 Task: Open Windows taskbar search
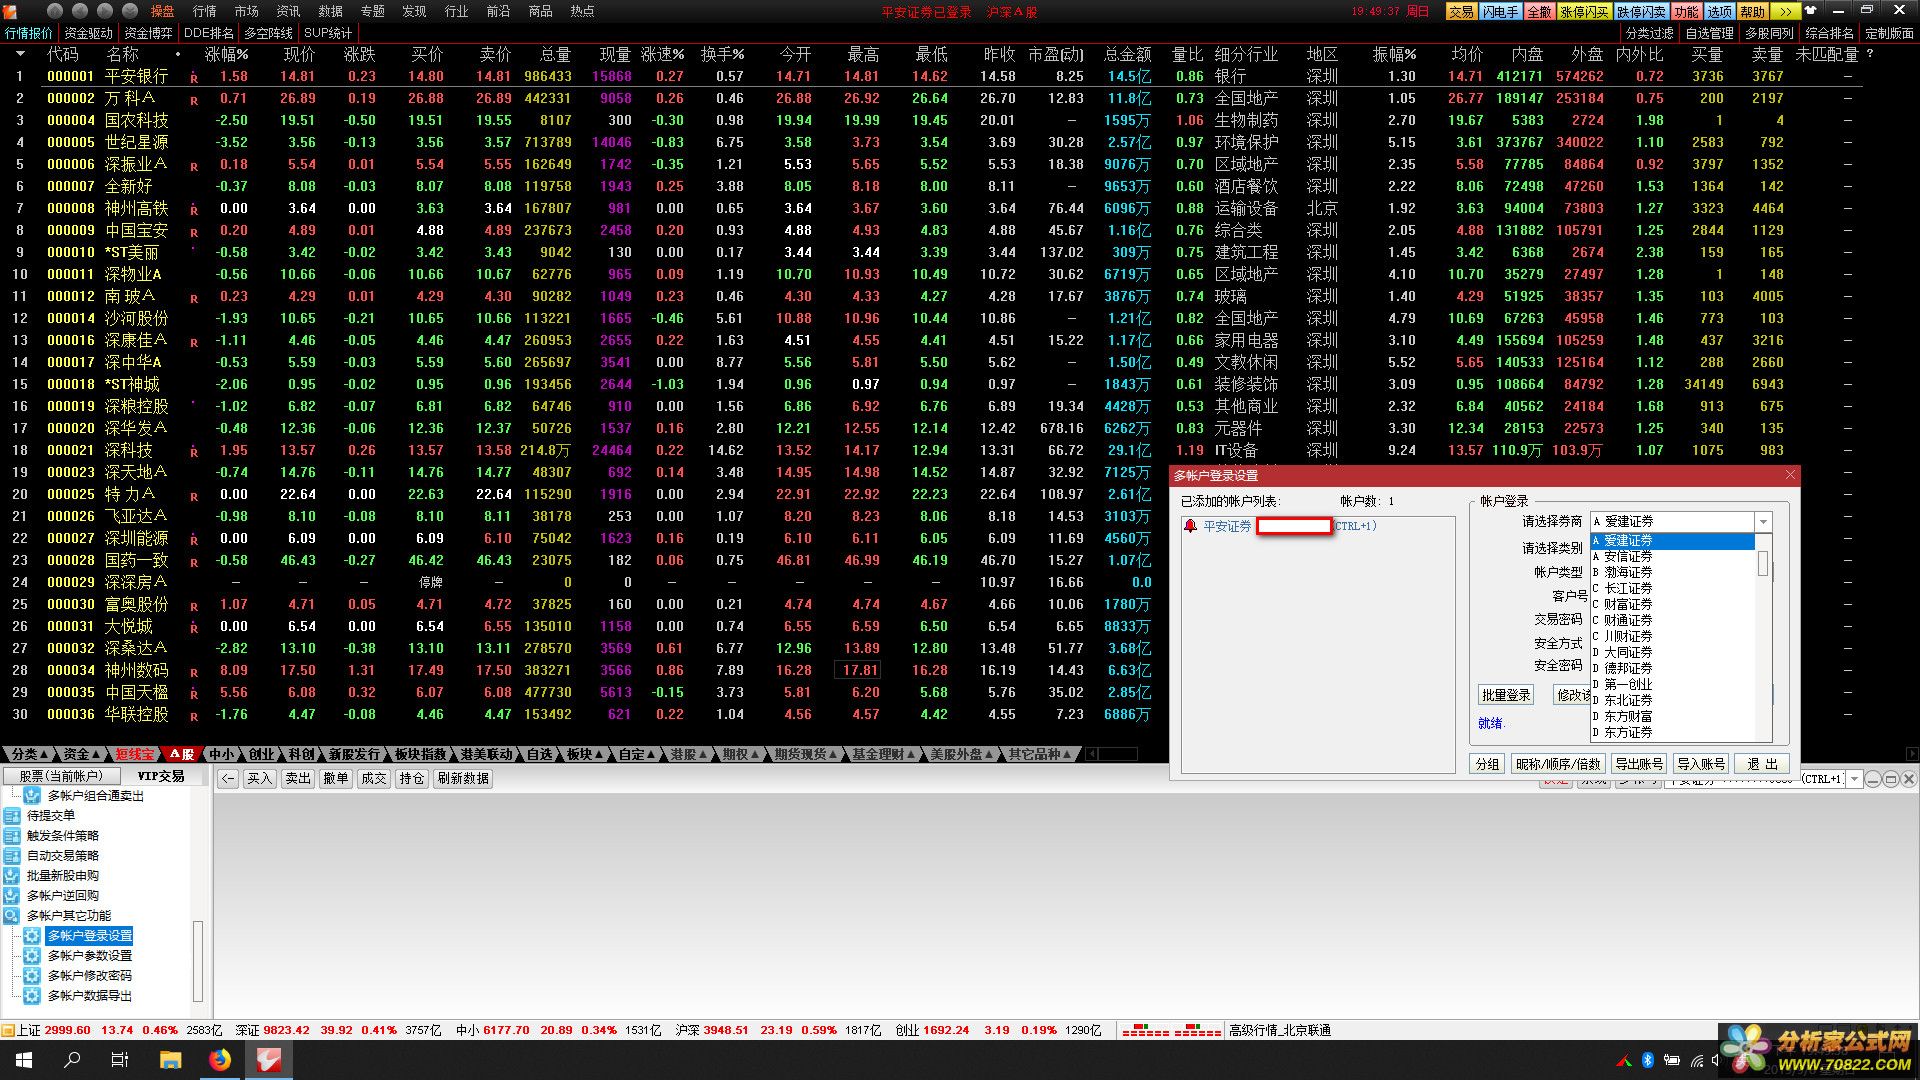tap(72, 1059)
